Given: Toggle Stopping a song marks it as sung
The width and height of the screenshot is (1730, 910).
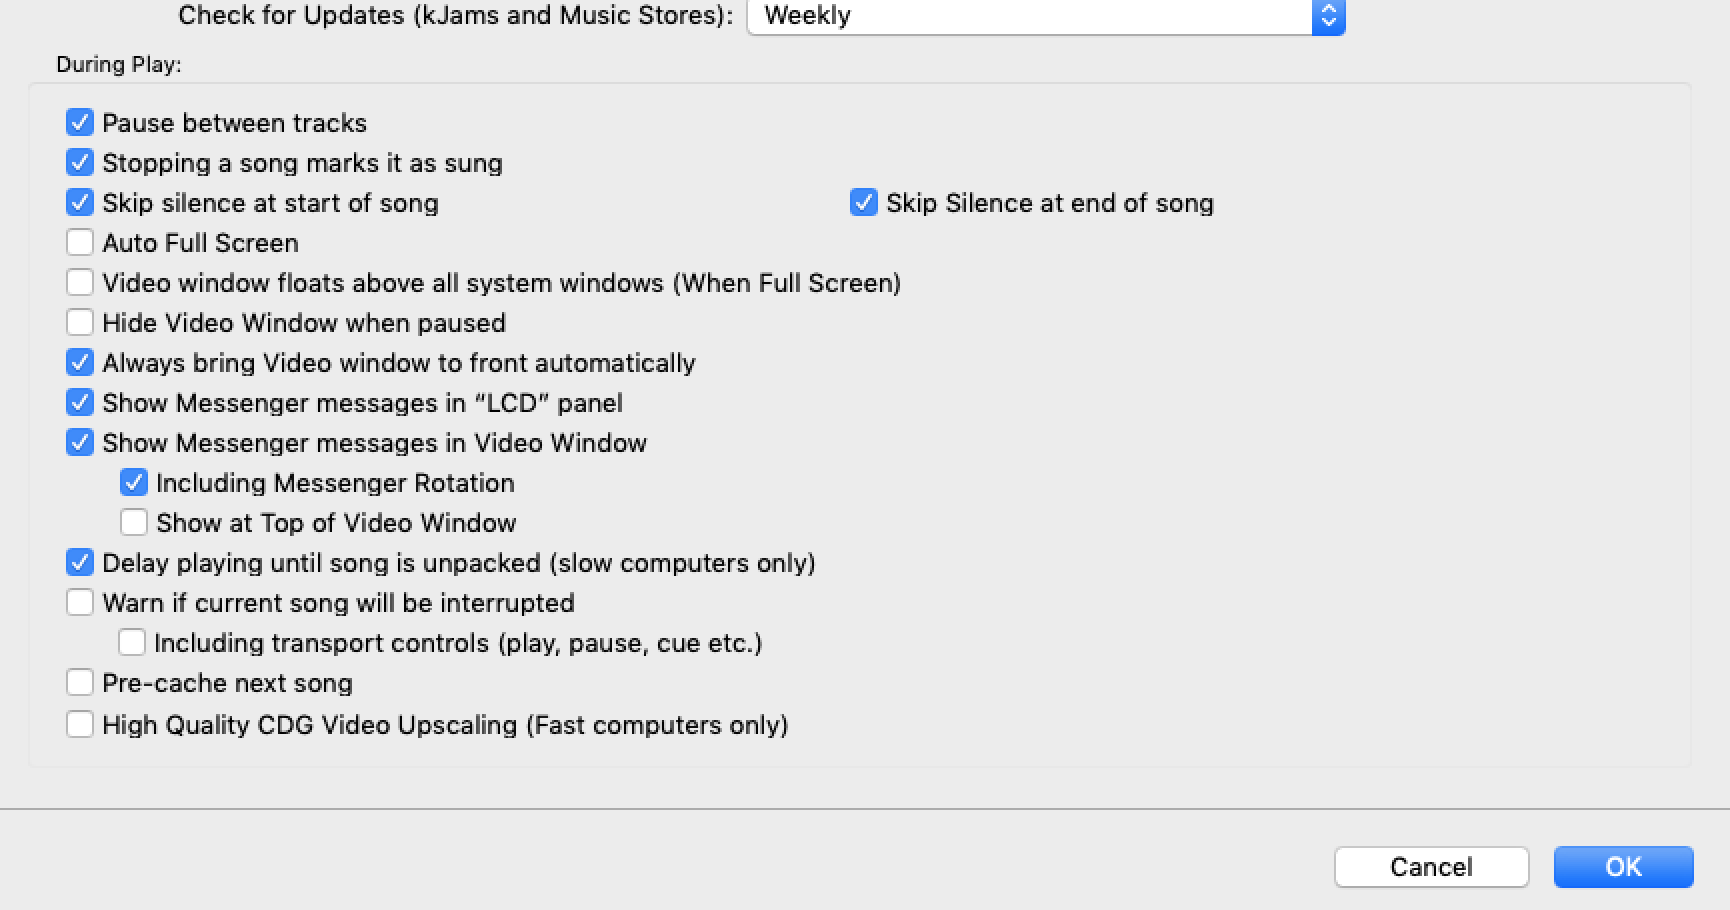Looking at the screenshot, I should (80, 163).
